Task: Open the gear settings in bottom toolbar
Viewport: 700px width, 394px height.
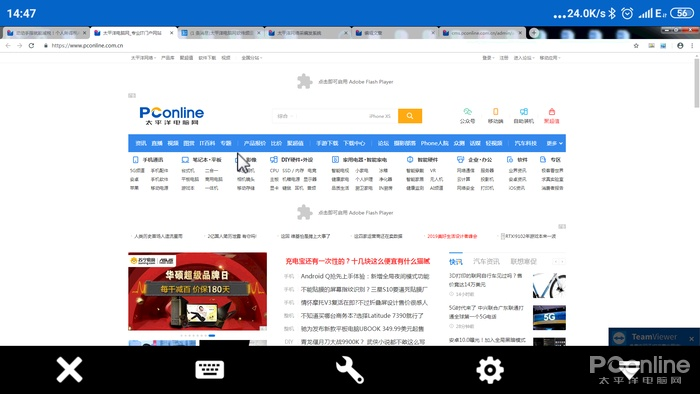Action: 490,369
